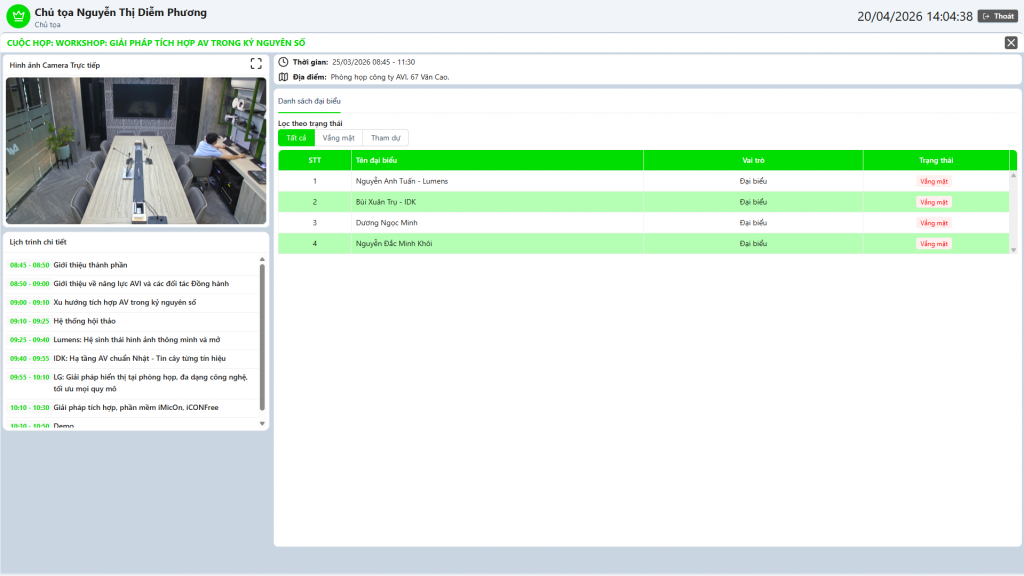Filter delegates by Tất cả

pos(296,138)
